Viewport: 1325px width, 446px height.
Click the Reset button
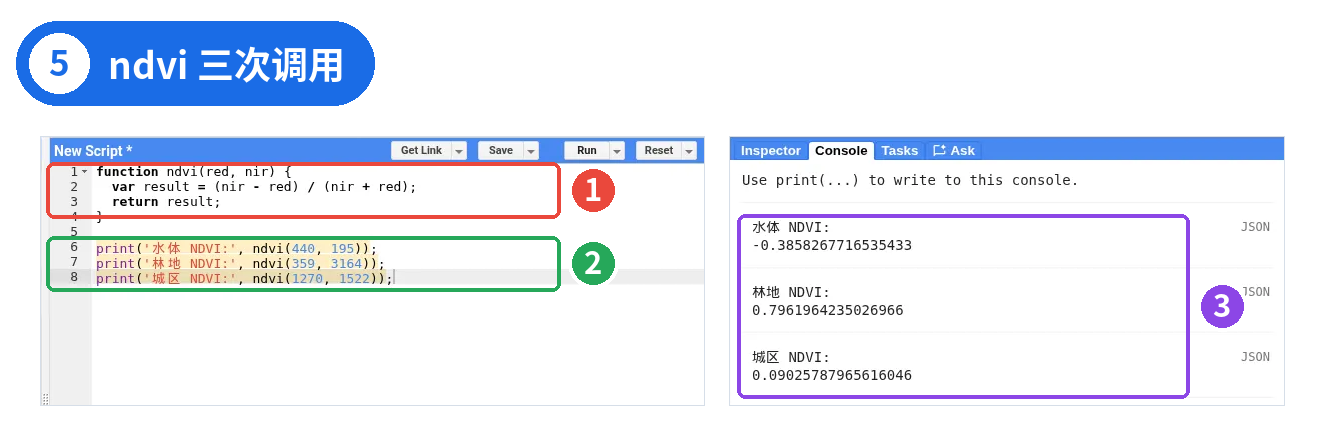click(x=659, y=151)
